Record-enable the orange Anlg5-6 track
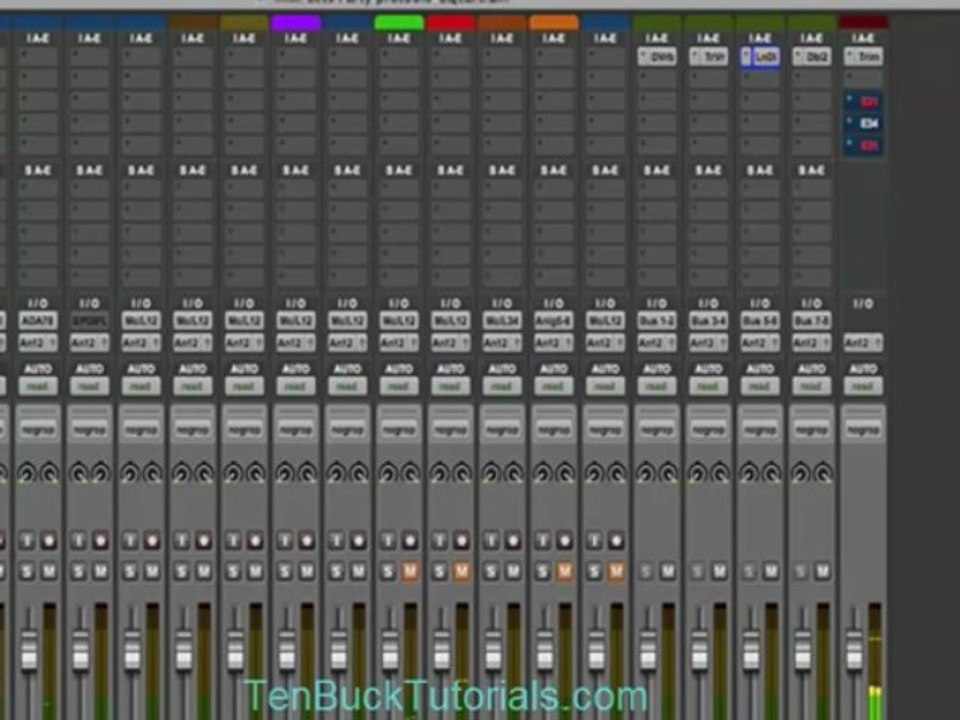This screenshot has height=720, width=960. [564, 541]
